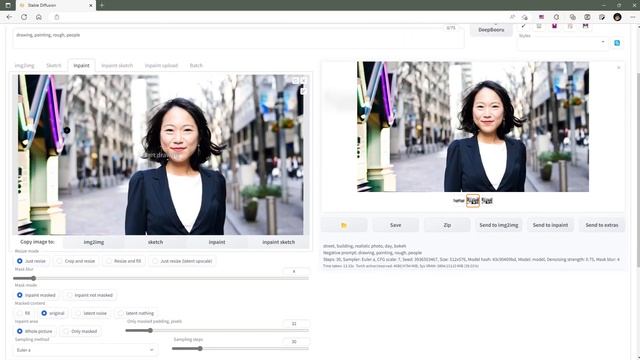Click the read aloud icon in address bar

tap(512, 17)
